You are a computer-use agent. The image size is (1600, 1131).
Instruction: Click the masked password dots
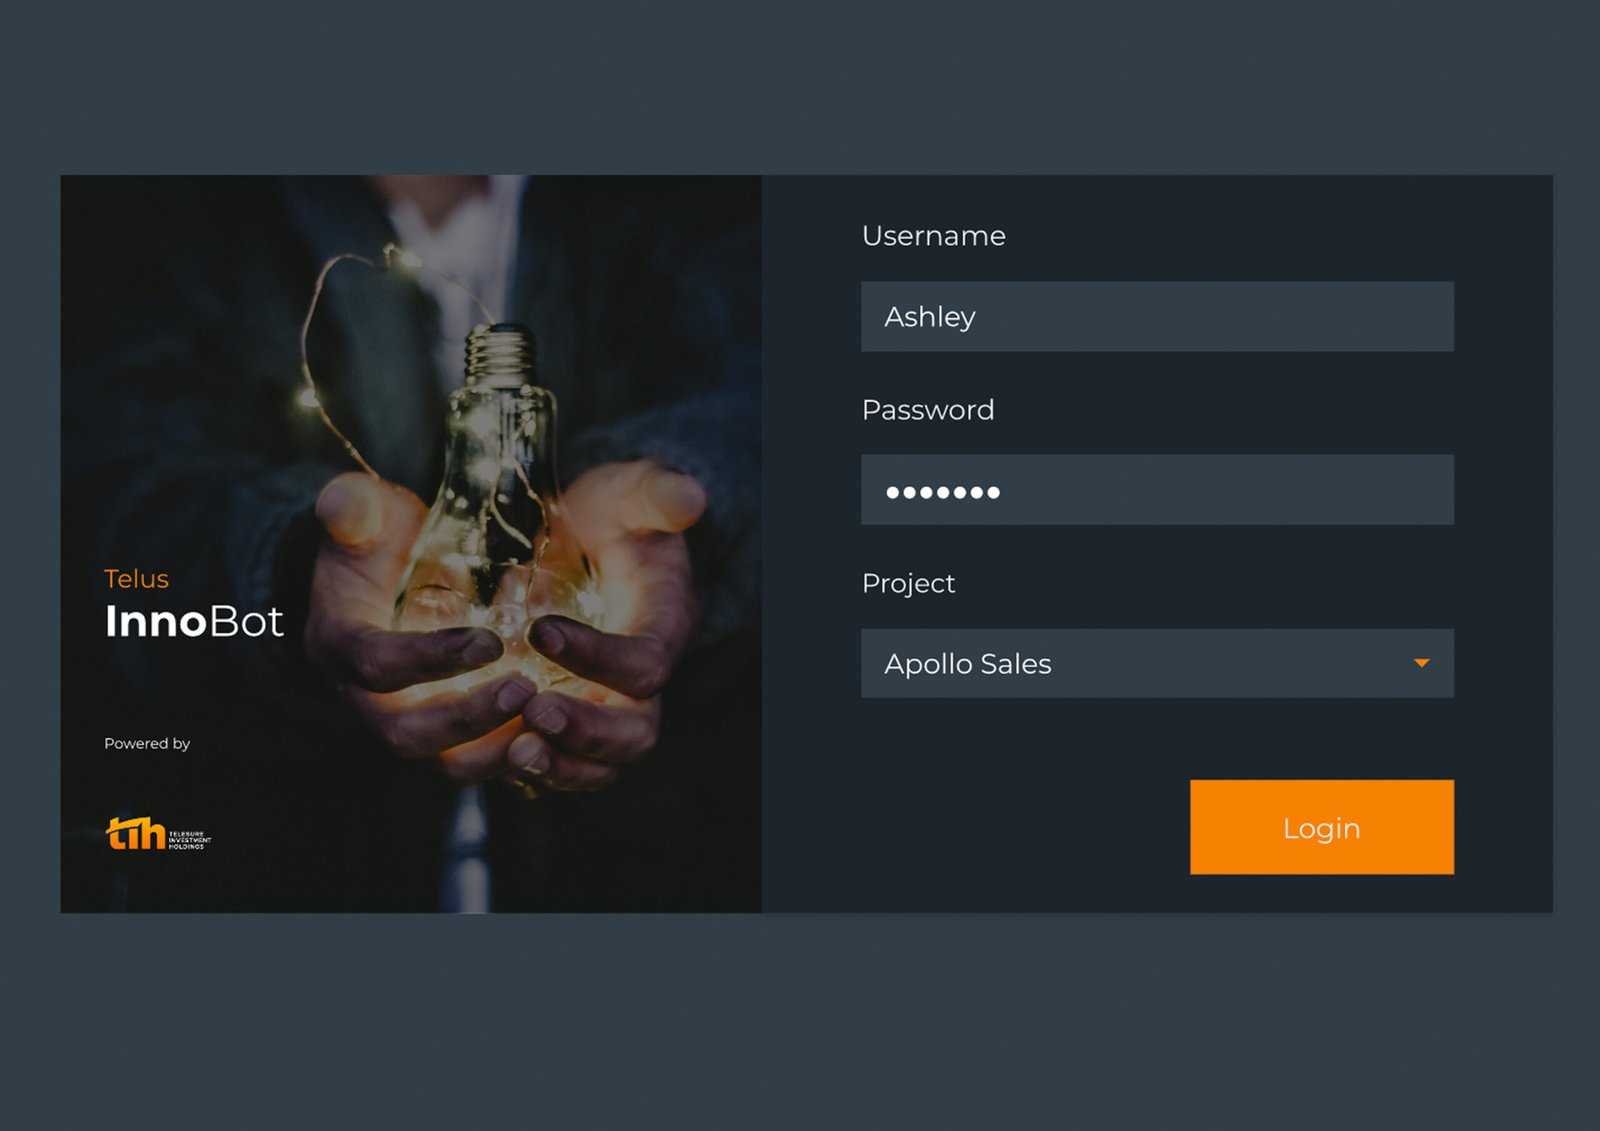tap(942, 492)
